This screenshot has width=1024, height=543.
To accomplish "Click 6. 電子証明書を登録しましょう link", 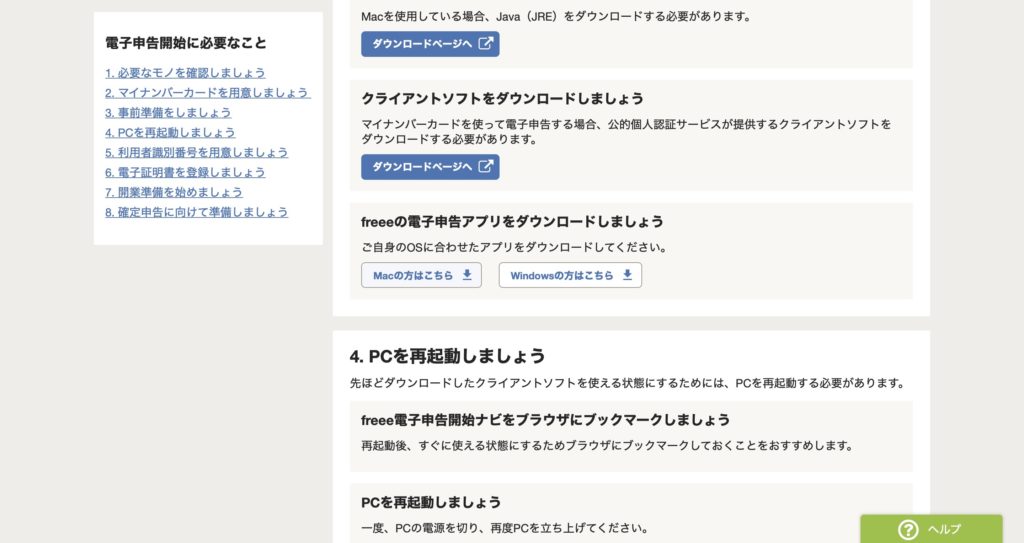I will [x=185, y=172].
